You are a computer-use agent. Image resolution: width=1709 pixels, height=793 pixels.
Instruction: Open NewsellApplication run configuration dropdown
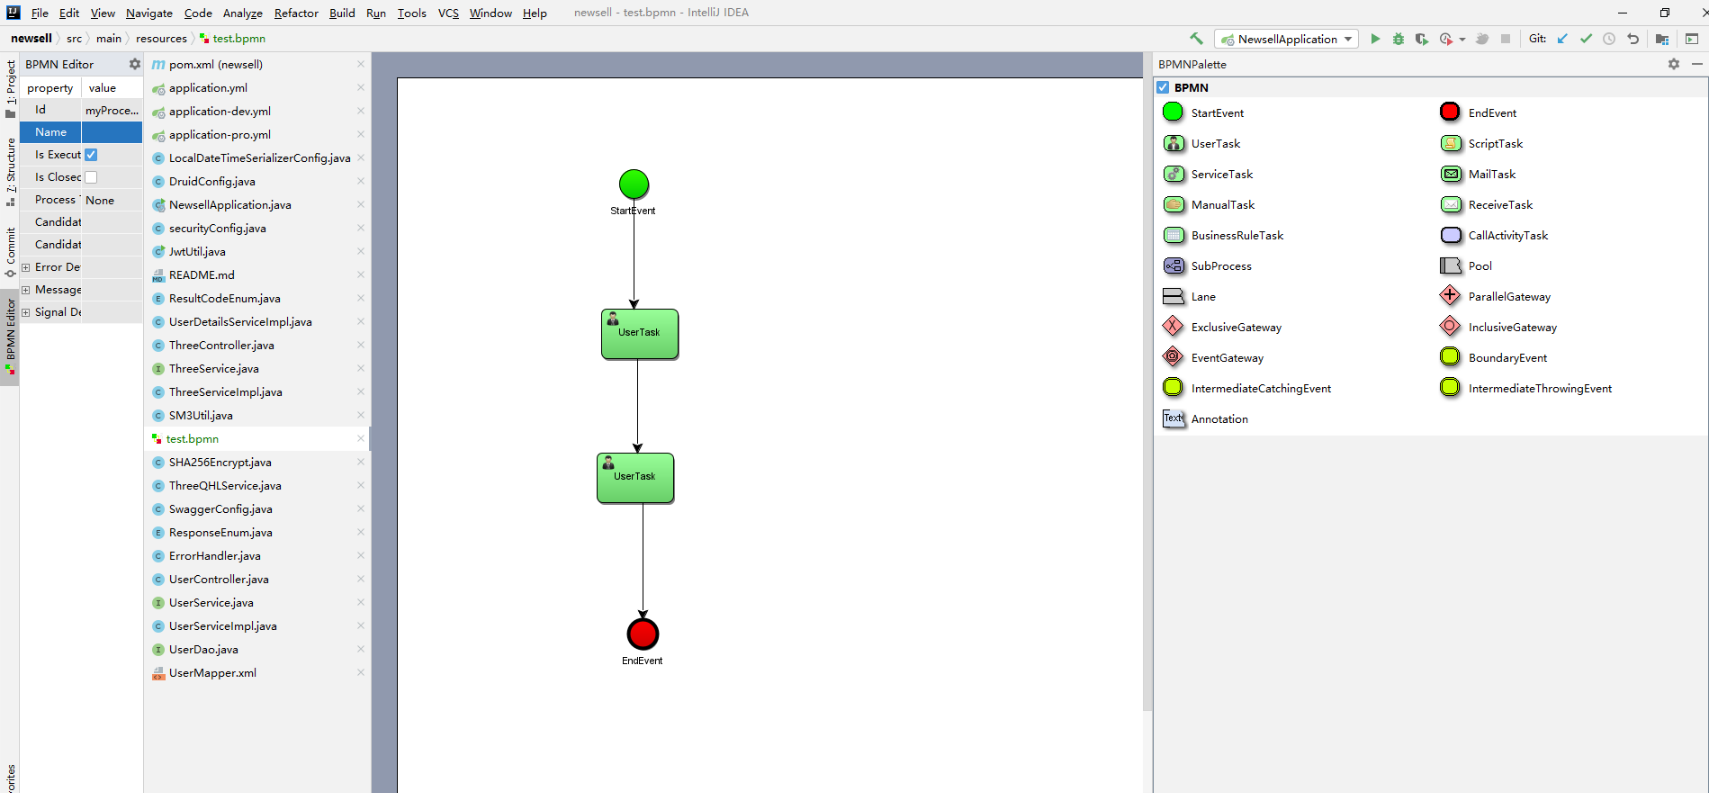pyautogui.click(x=1286, y=39)
